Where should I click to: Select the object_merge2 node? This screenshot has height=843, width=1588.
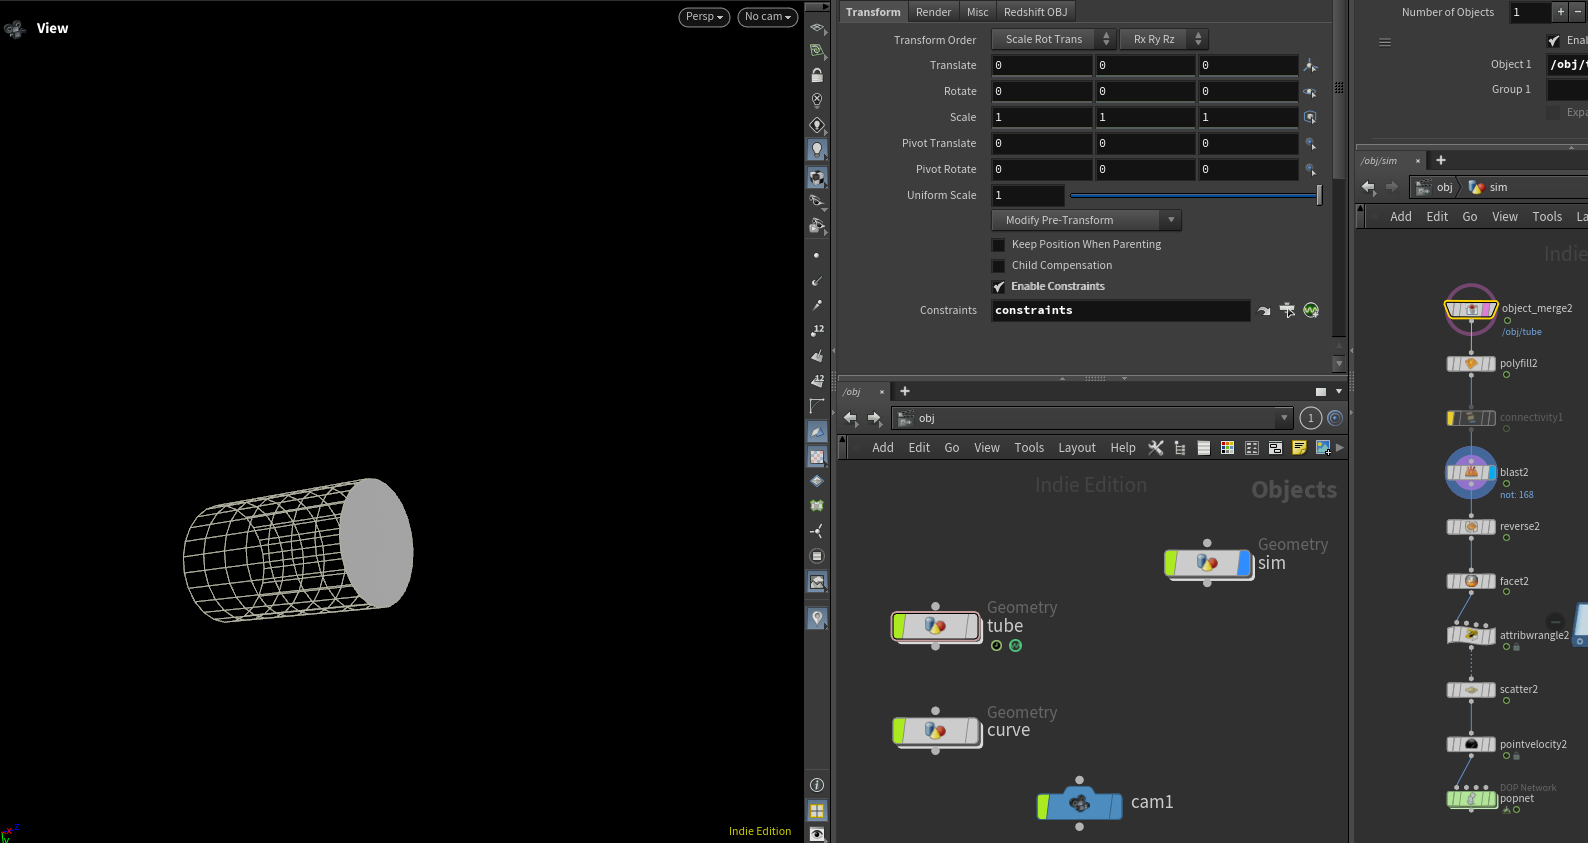click(1471, 309)
